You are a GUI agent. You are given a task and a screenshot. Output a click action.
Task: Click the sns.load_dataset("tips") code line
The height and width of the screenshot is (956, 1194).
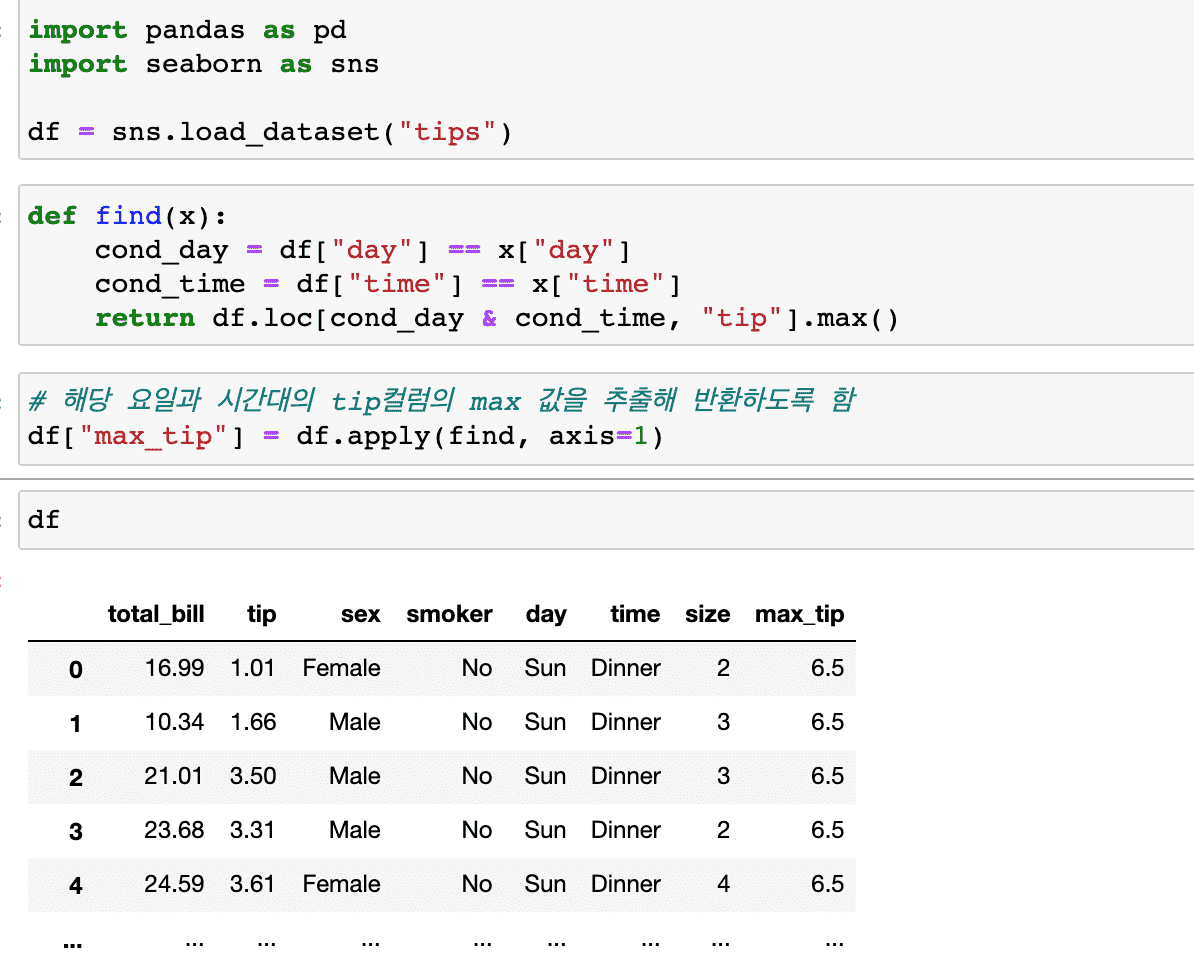[270, 132]
